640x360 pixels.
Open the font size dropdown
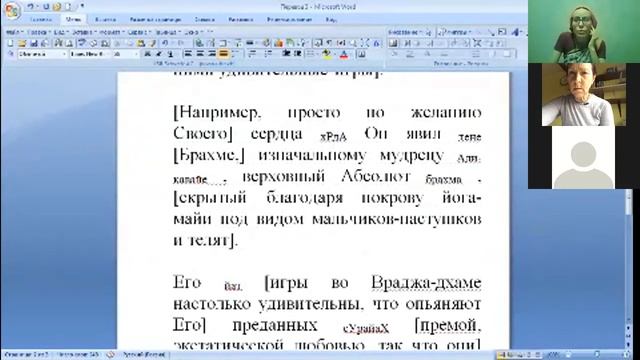136,54
